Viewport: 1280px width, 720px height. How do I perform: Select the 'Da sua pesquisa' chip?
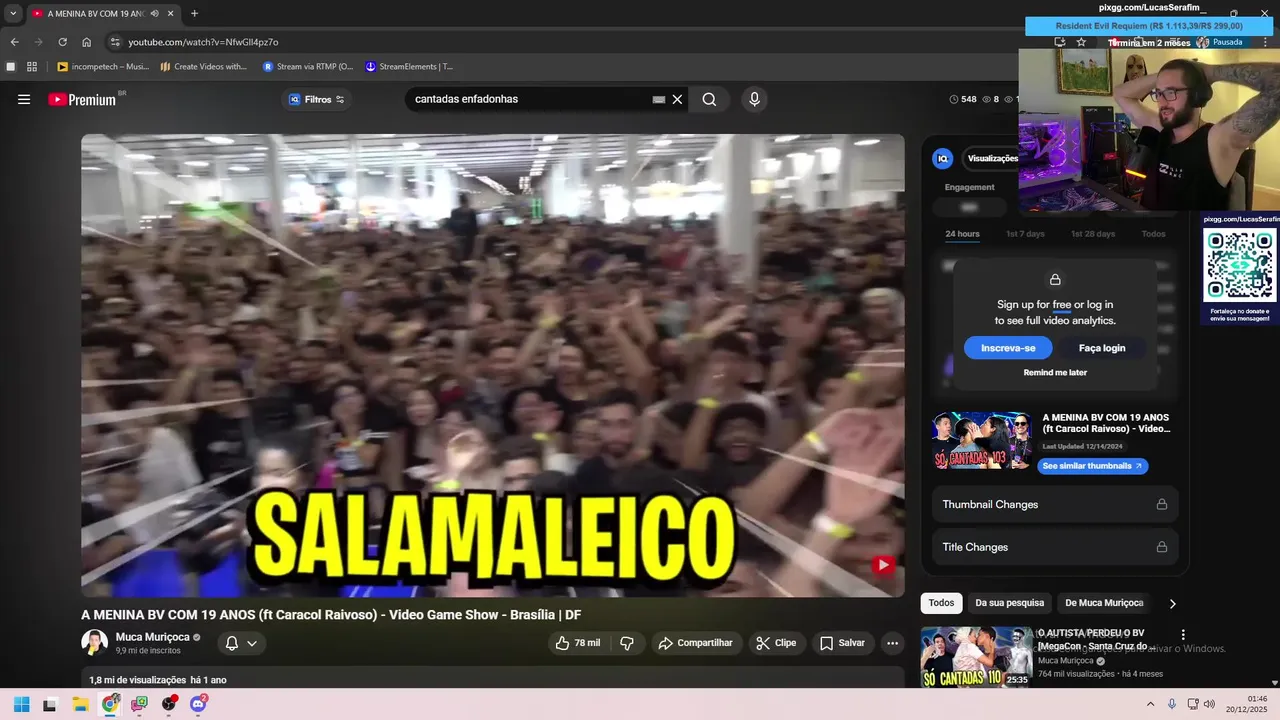click(1009, 603)
